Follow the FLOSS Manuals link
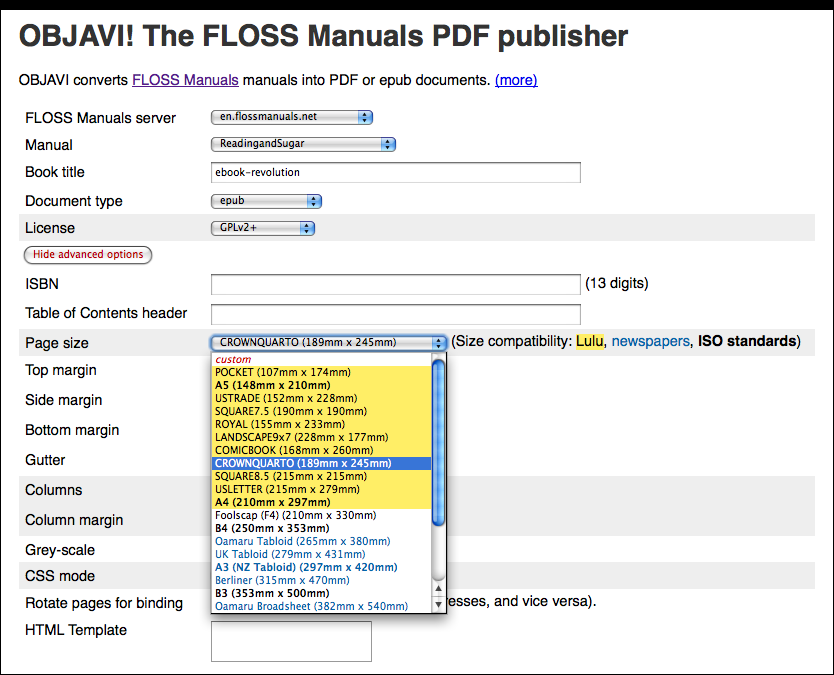 click(x=185, y=80)
